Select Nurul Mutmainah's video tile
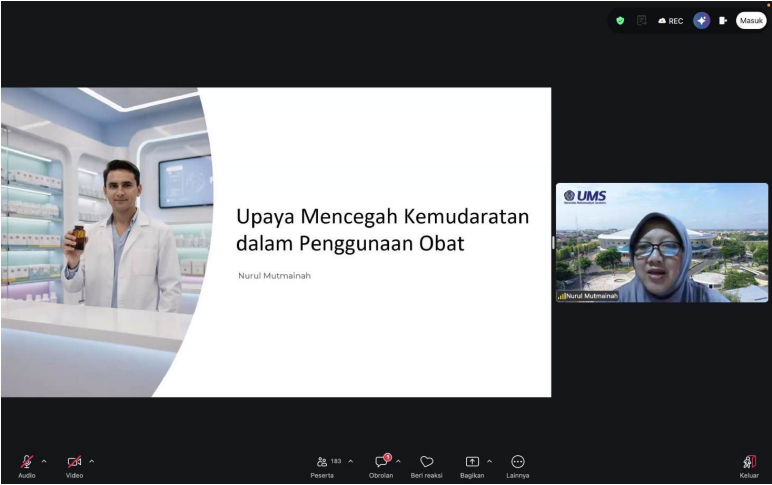The width and height of the screenshot is (772, 485). tap(662, 243)
